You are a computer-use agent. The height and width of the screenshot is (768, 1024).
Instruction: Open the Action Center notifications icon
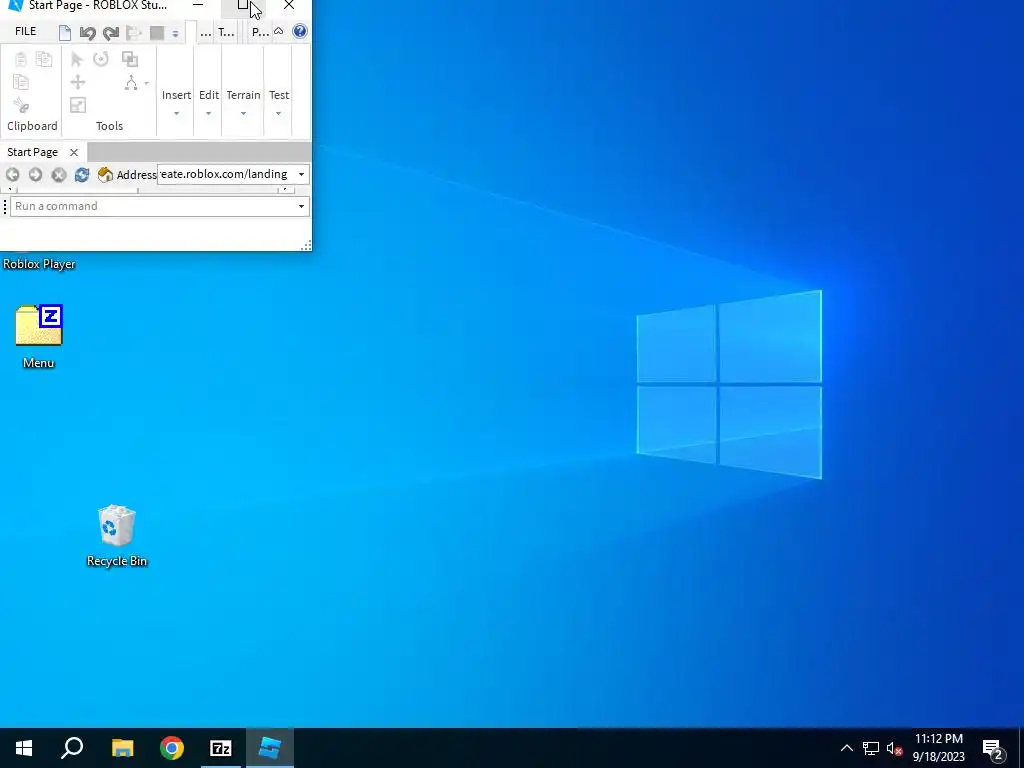click(x=994, y=748)
